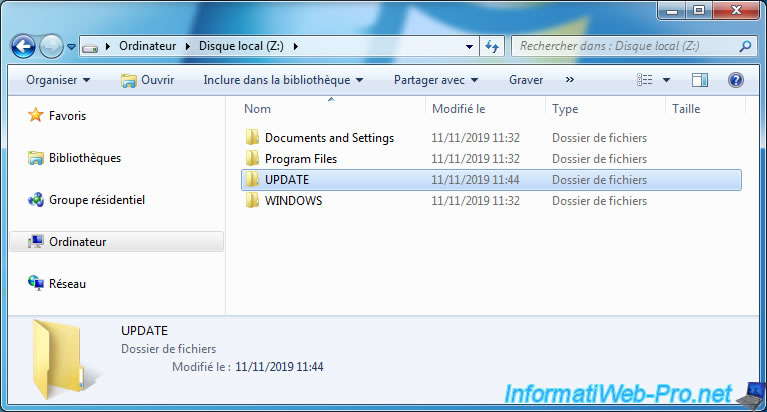
Task: Select Réseau in the navigation pane
Action: (68, 284)
